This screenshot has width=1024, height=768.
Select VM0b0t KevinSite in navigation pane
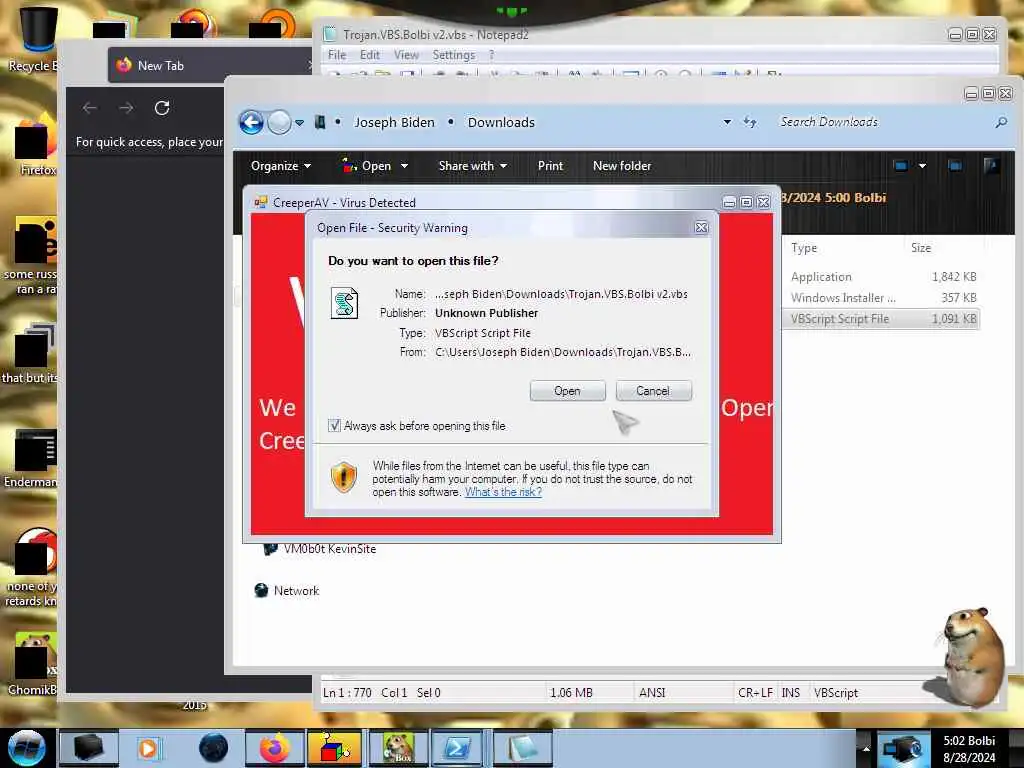click(x=320, y=549)
